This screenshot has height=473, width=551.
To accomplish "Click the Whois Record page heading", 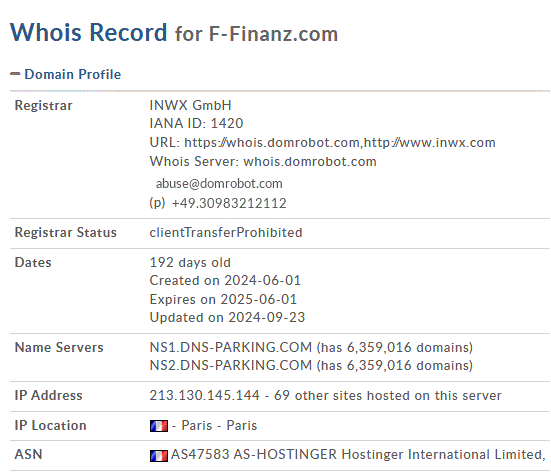I will (x=89, y=32).
